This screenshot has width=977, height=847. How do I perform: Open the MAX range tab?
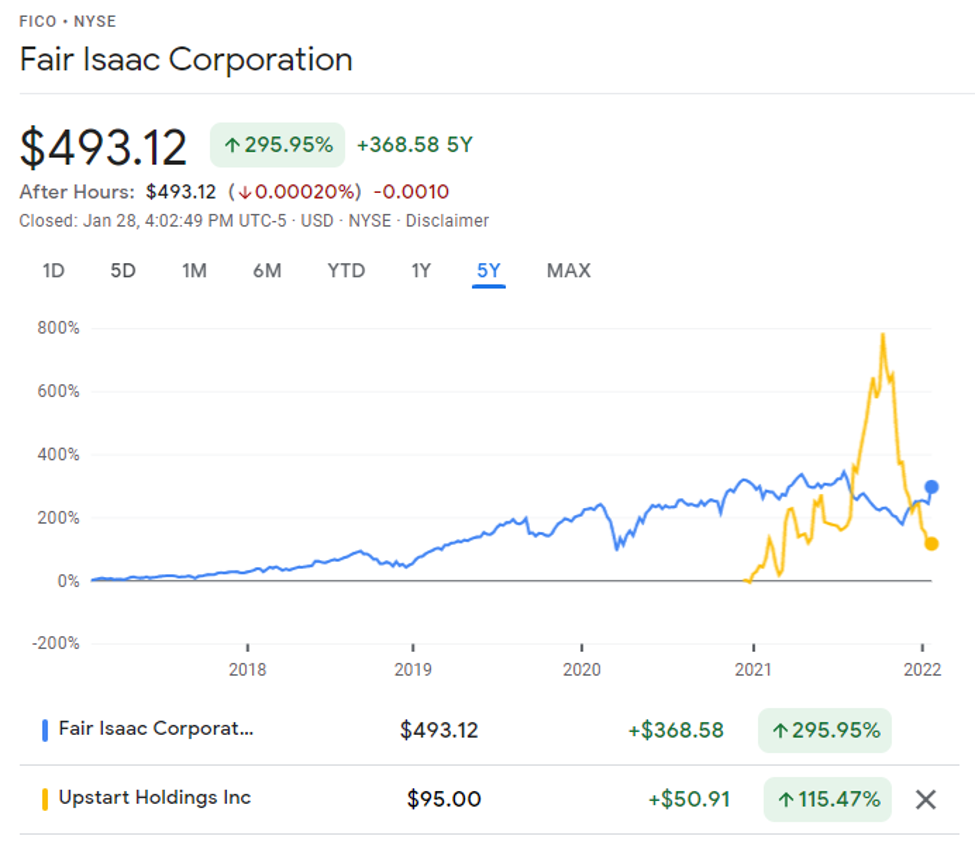[569, 271]
